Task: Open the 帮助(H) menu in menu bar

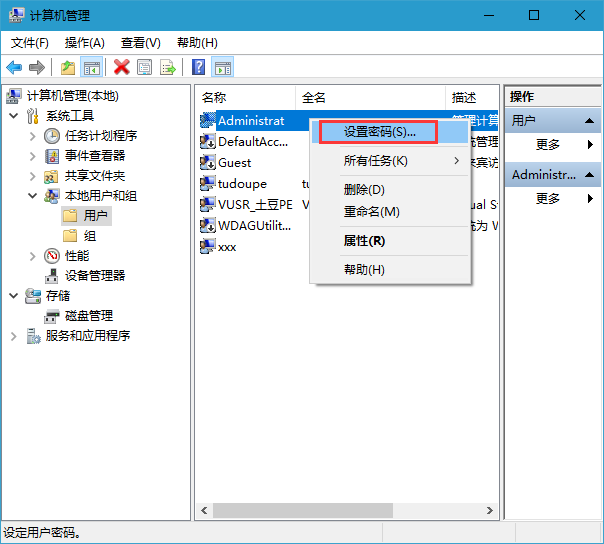Action: 197,43
